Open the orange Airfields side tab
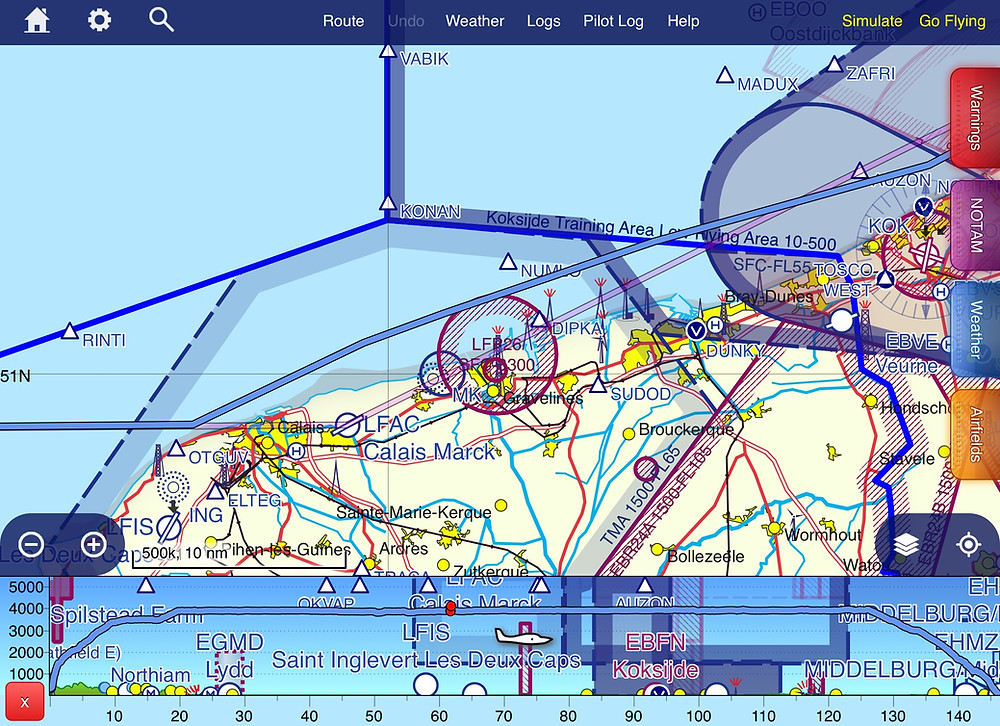1000x726 pixels. click(975, 434)
